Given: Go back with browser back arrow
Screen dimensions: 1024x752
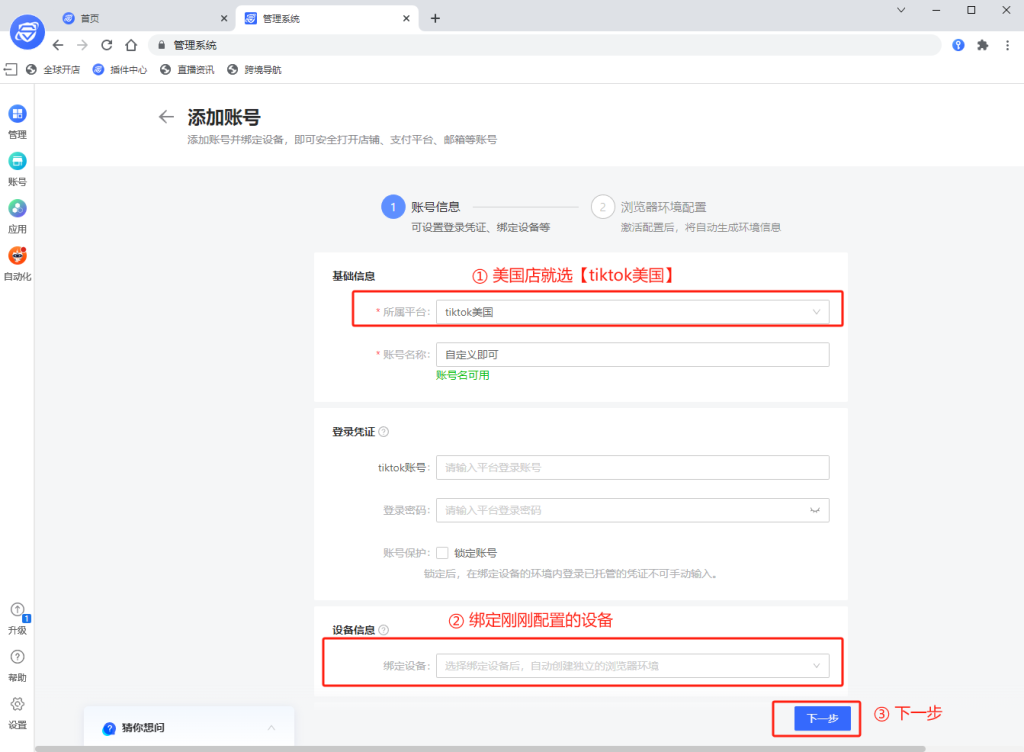Looking at the screenshot, I should tap(58, 45).
